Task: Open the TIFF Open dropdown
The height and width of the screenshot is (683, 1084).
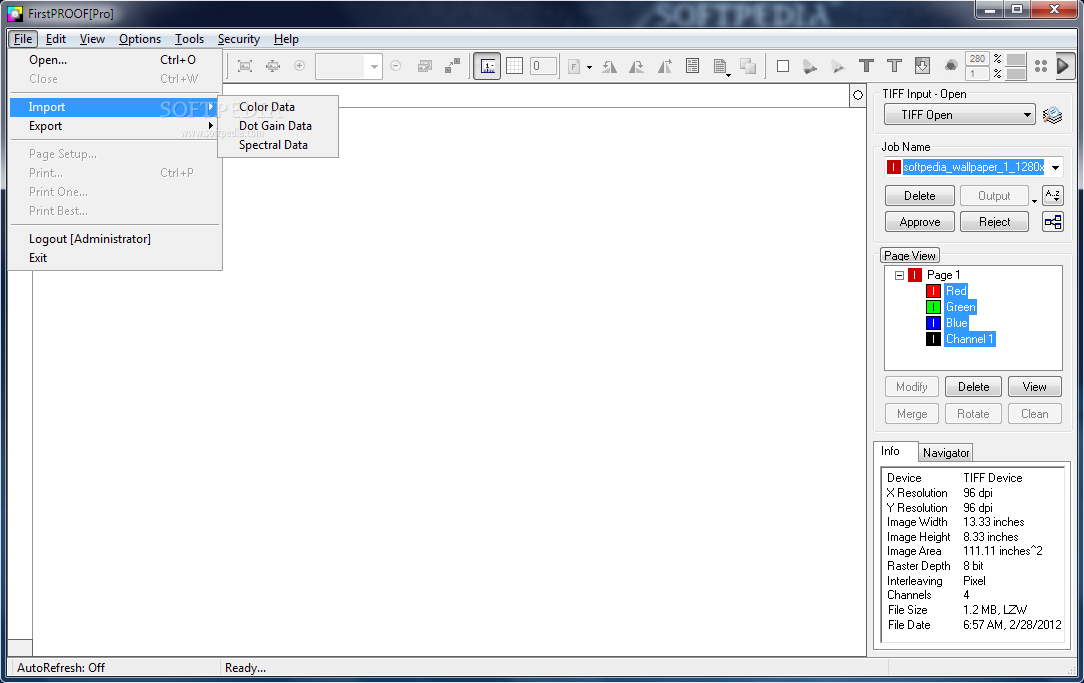Action: pos(960,115)
